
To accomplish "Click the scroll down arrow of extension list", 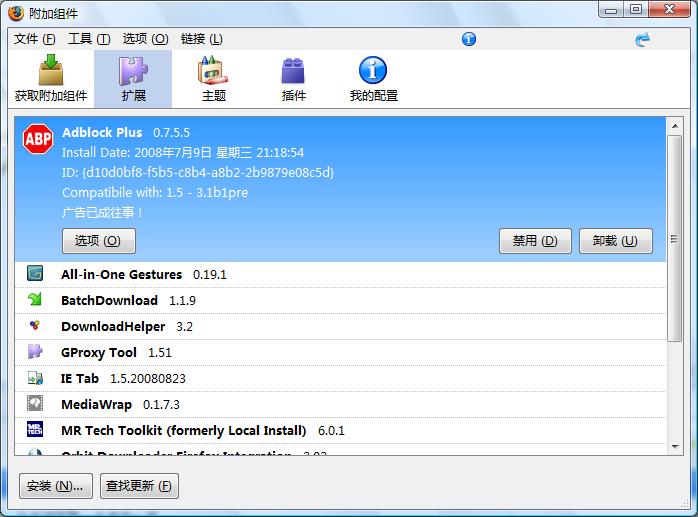I will pyautogui.click(x=675, y=446).
